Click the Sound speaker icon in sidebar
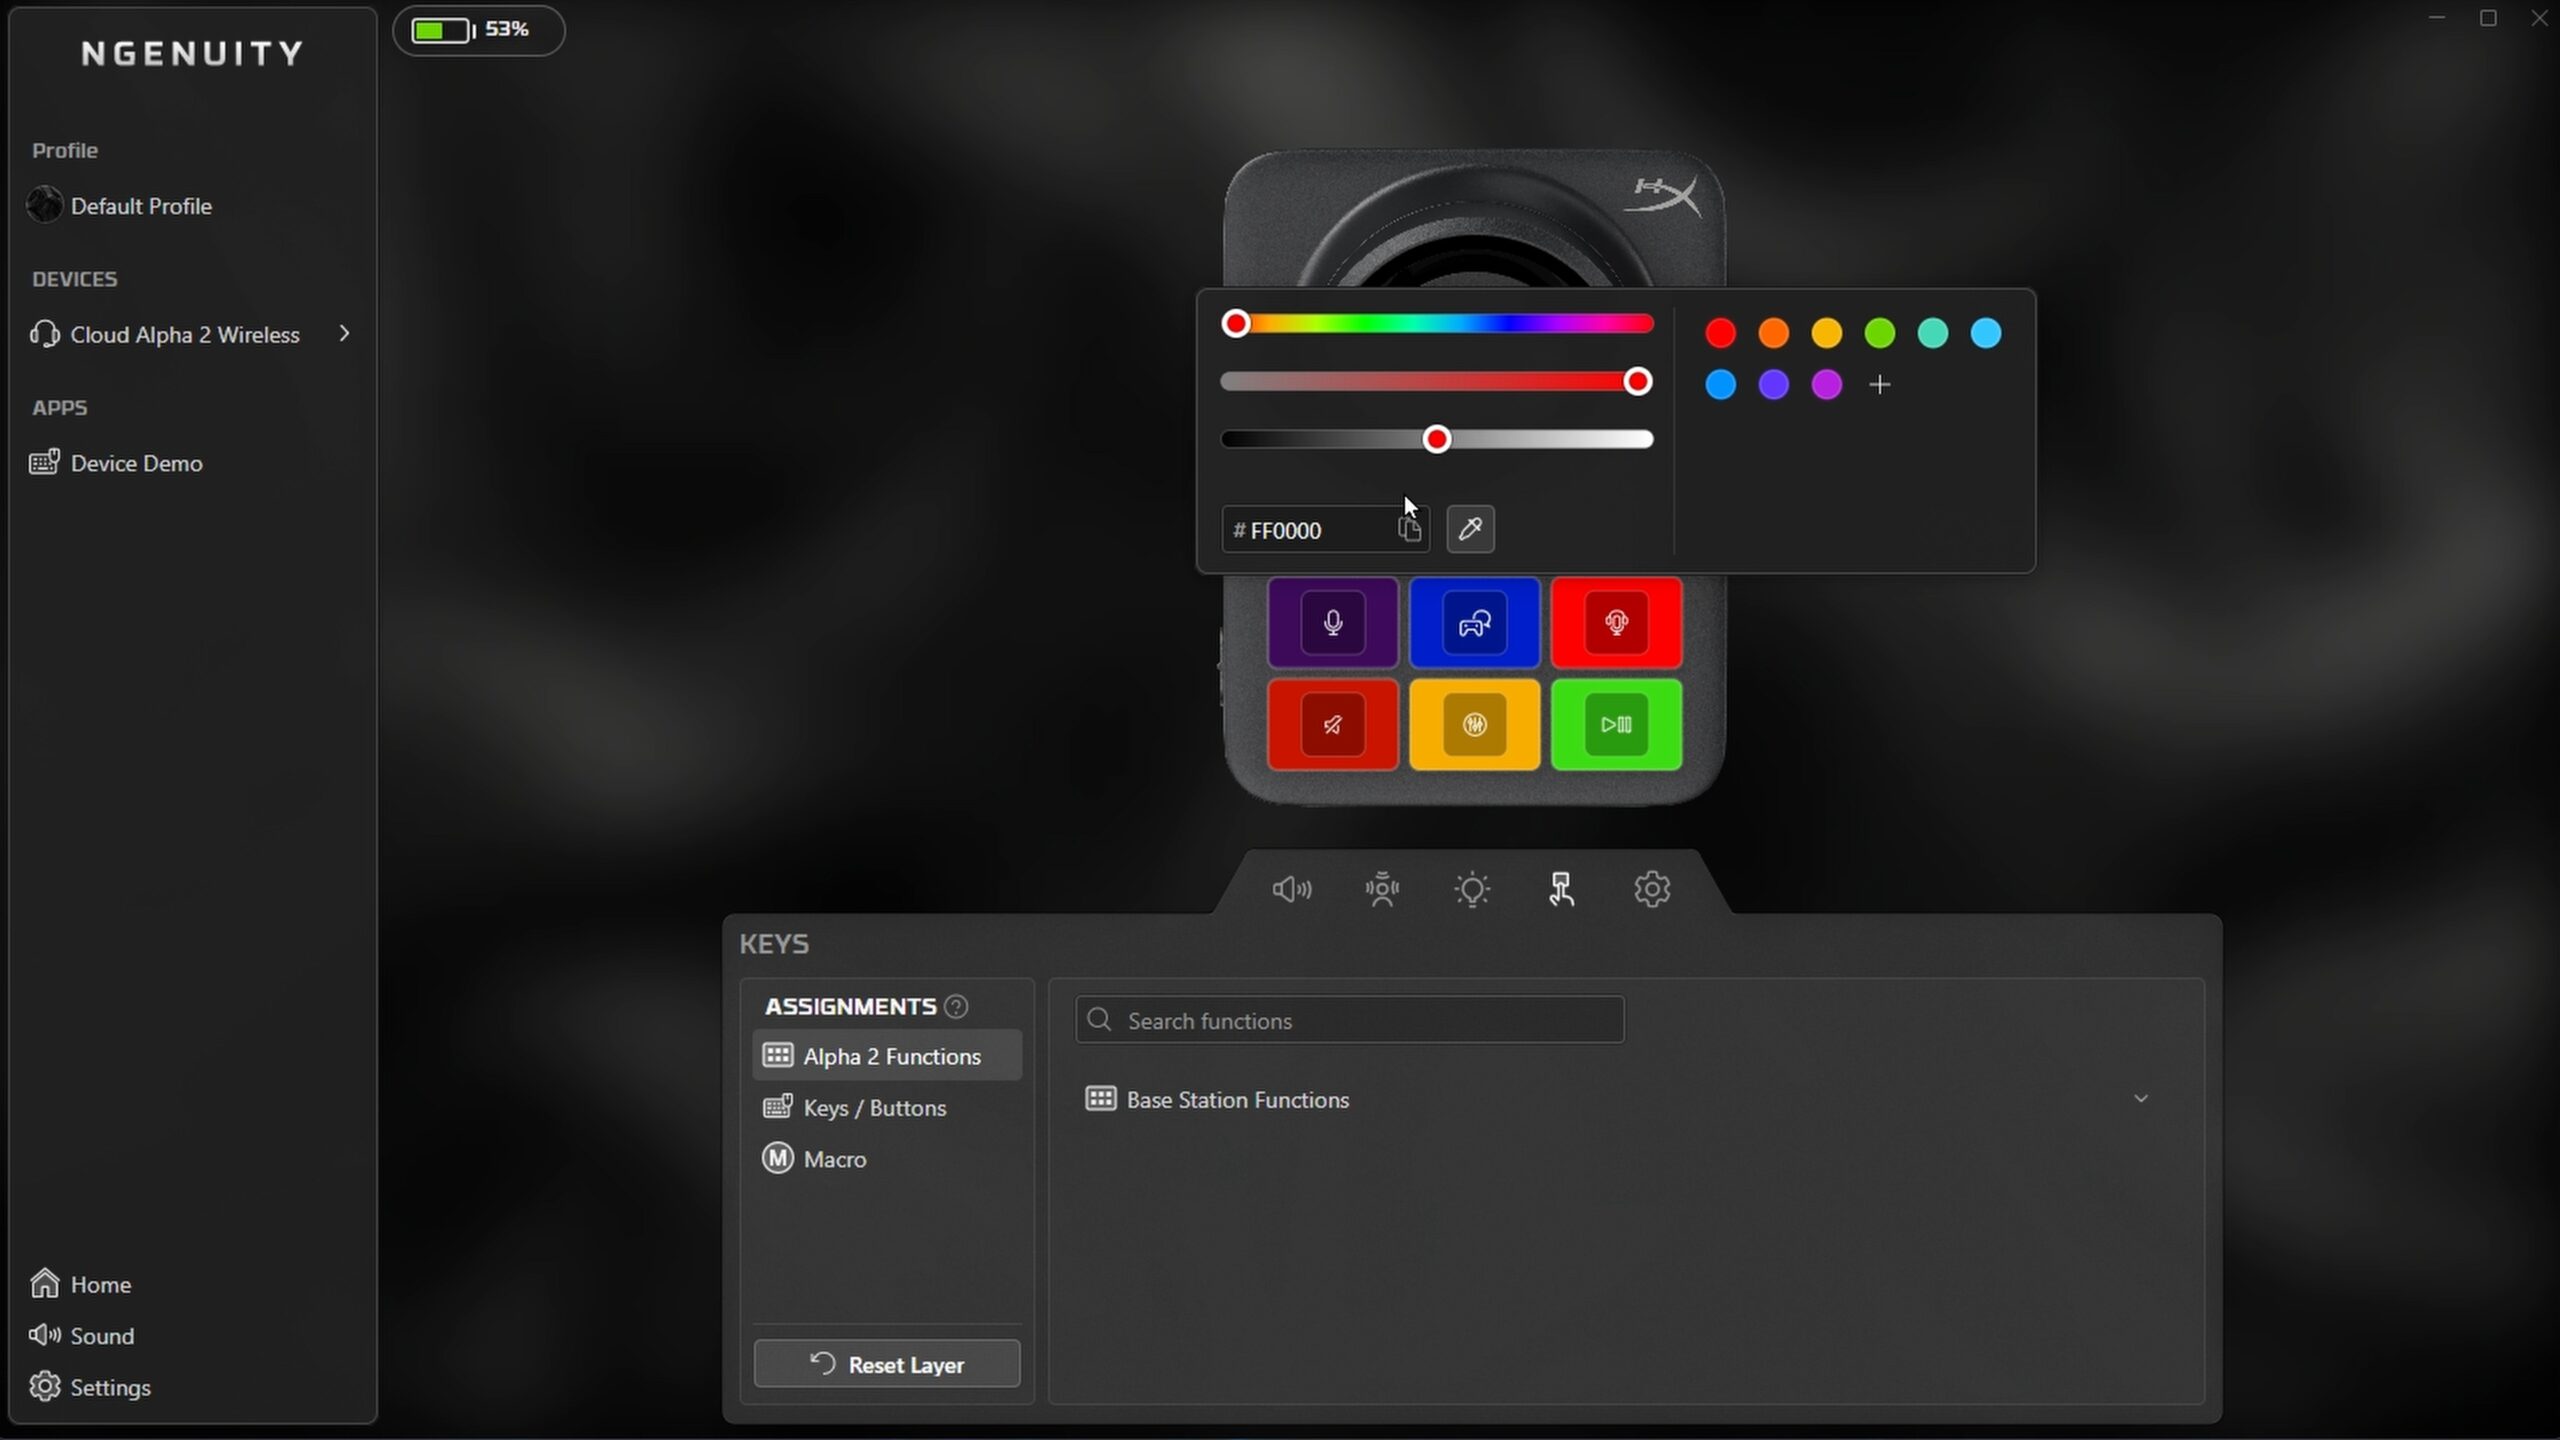This screenshot has width=2560, height=1440. click(x=44, y=1335)
